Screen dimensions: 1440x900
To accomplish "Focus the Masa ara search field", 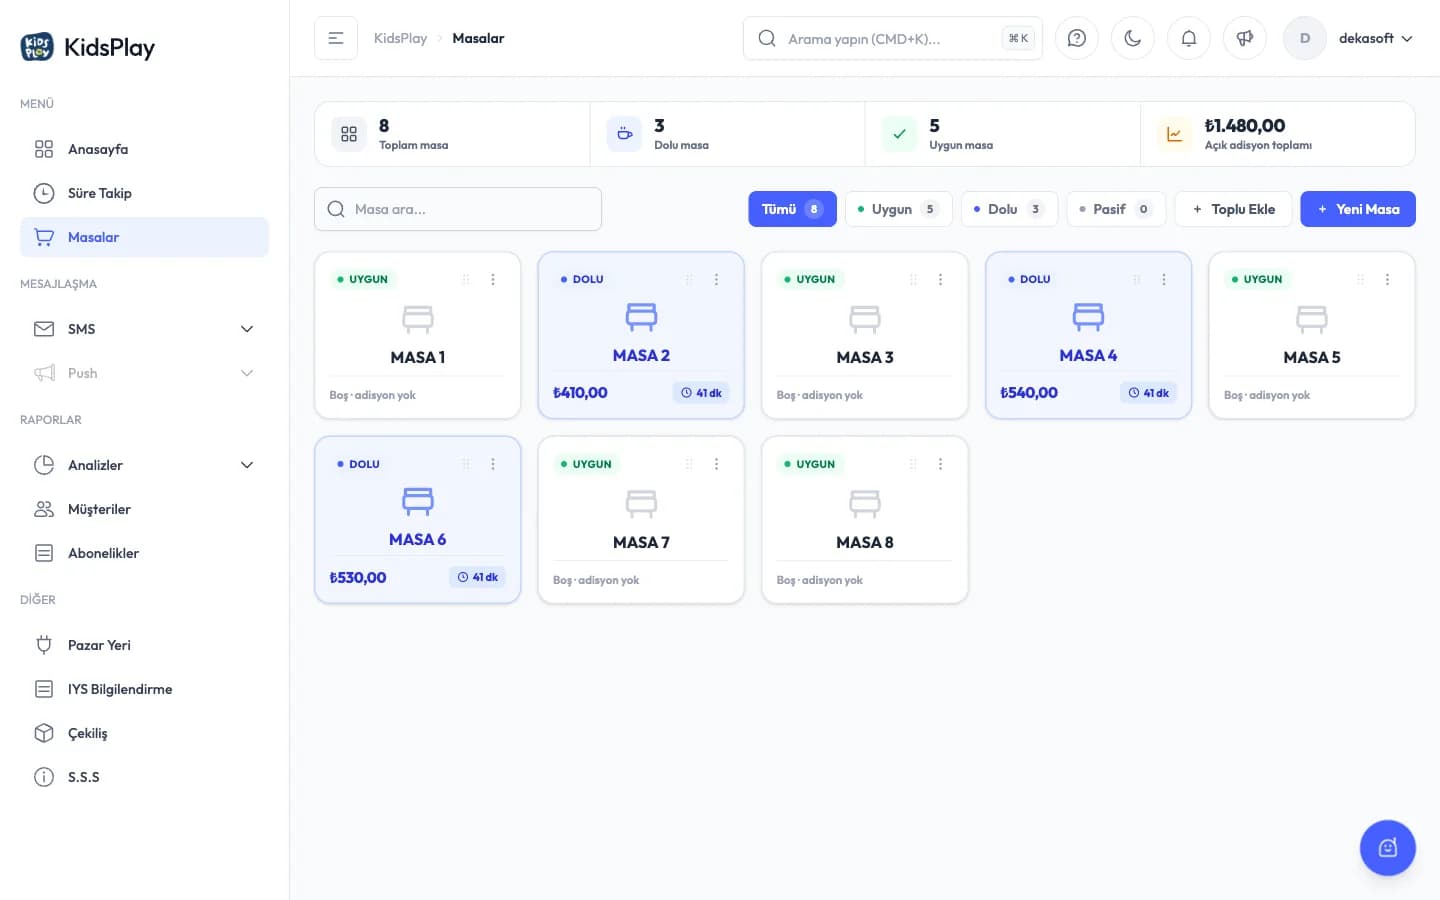I will 458,209.
